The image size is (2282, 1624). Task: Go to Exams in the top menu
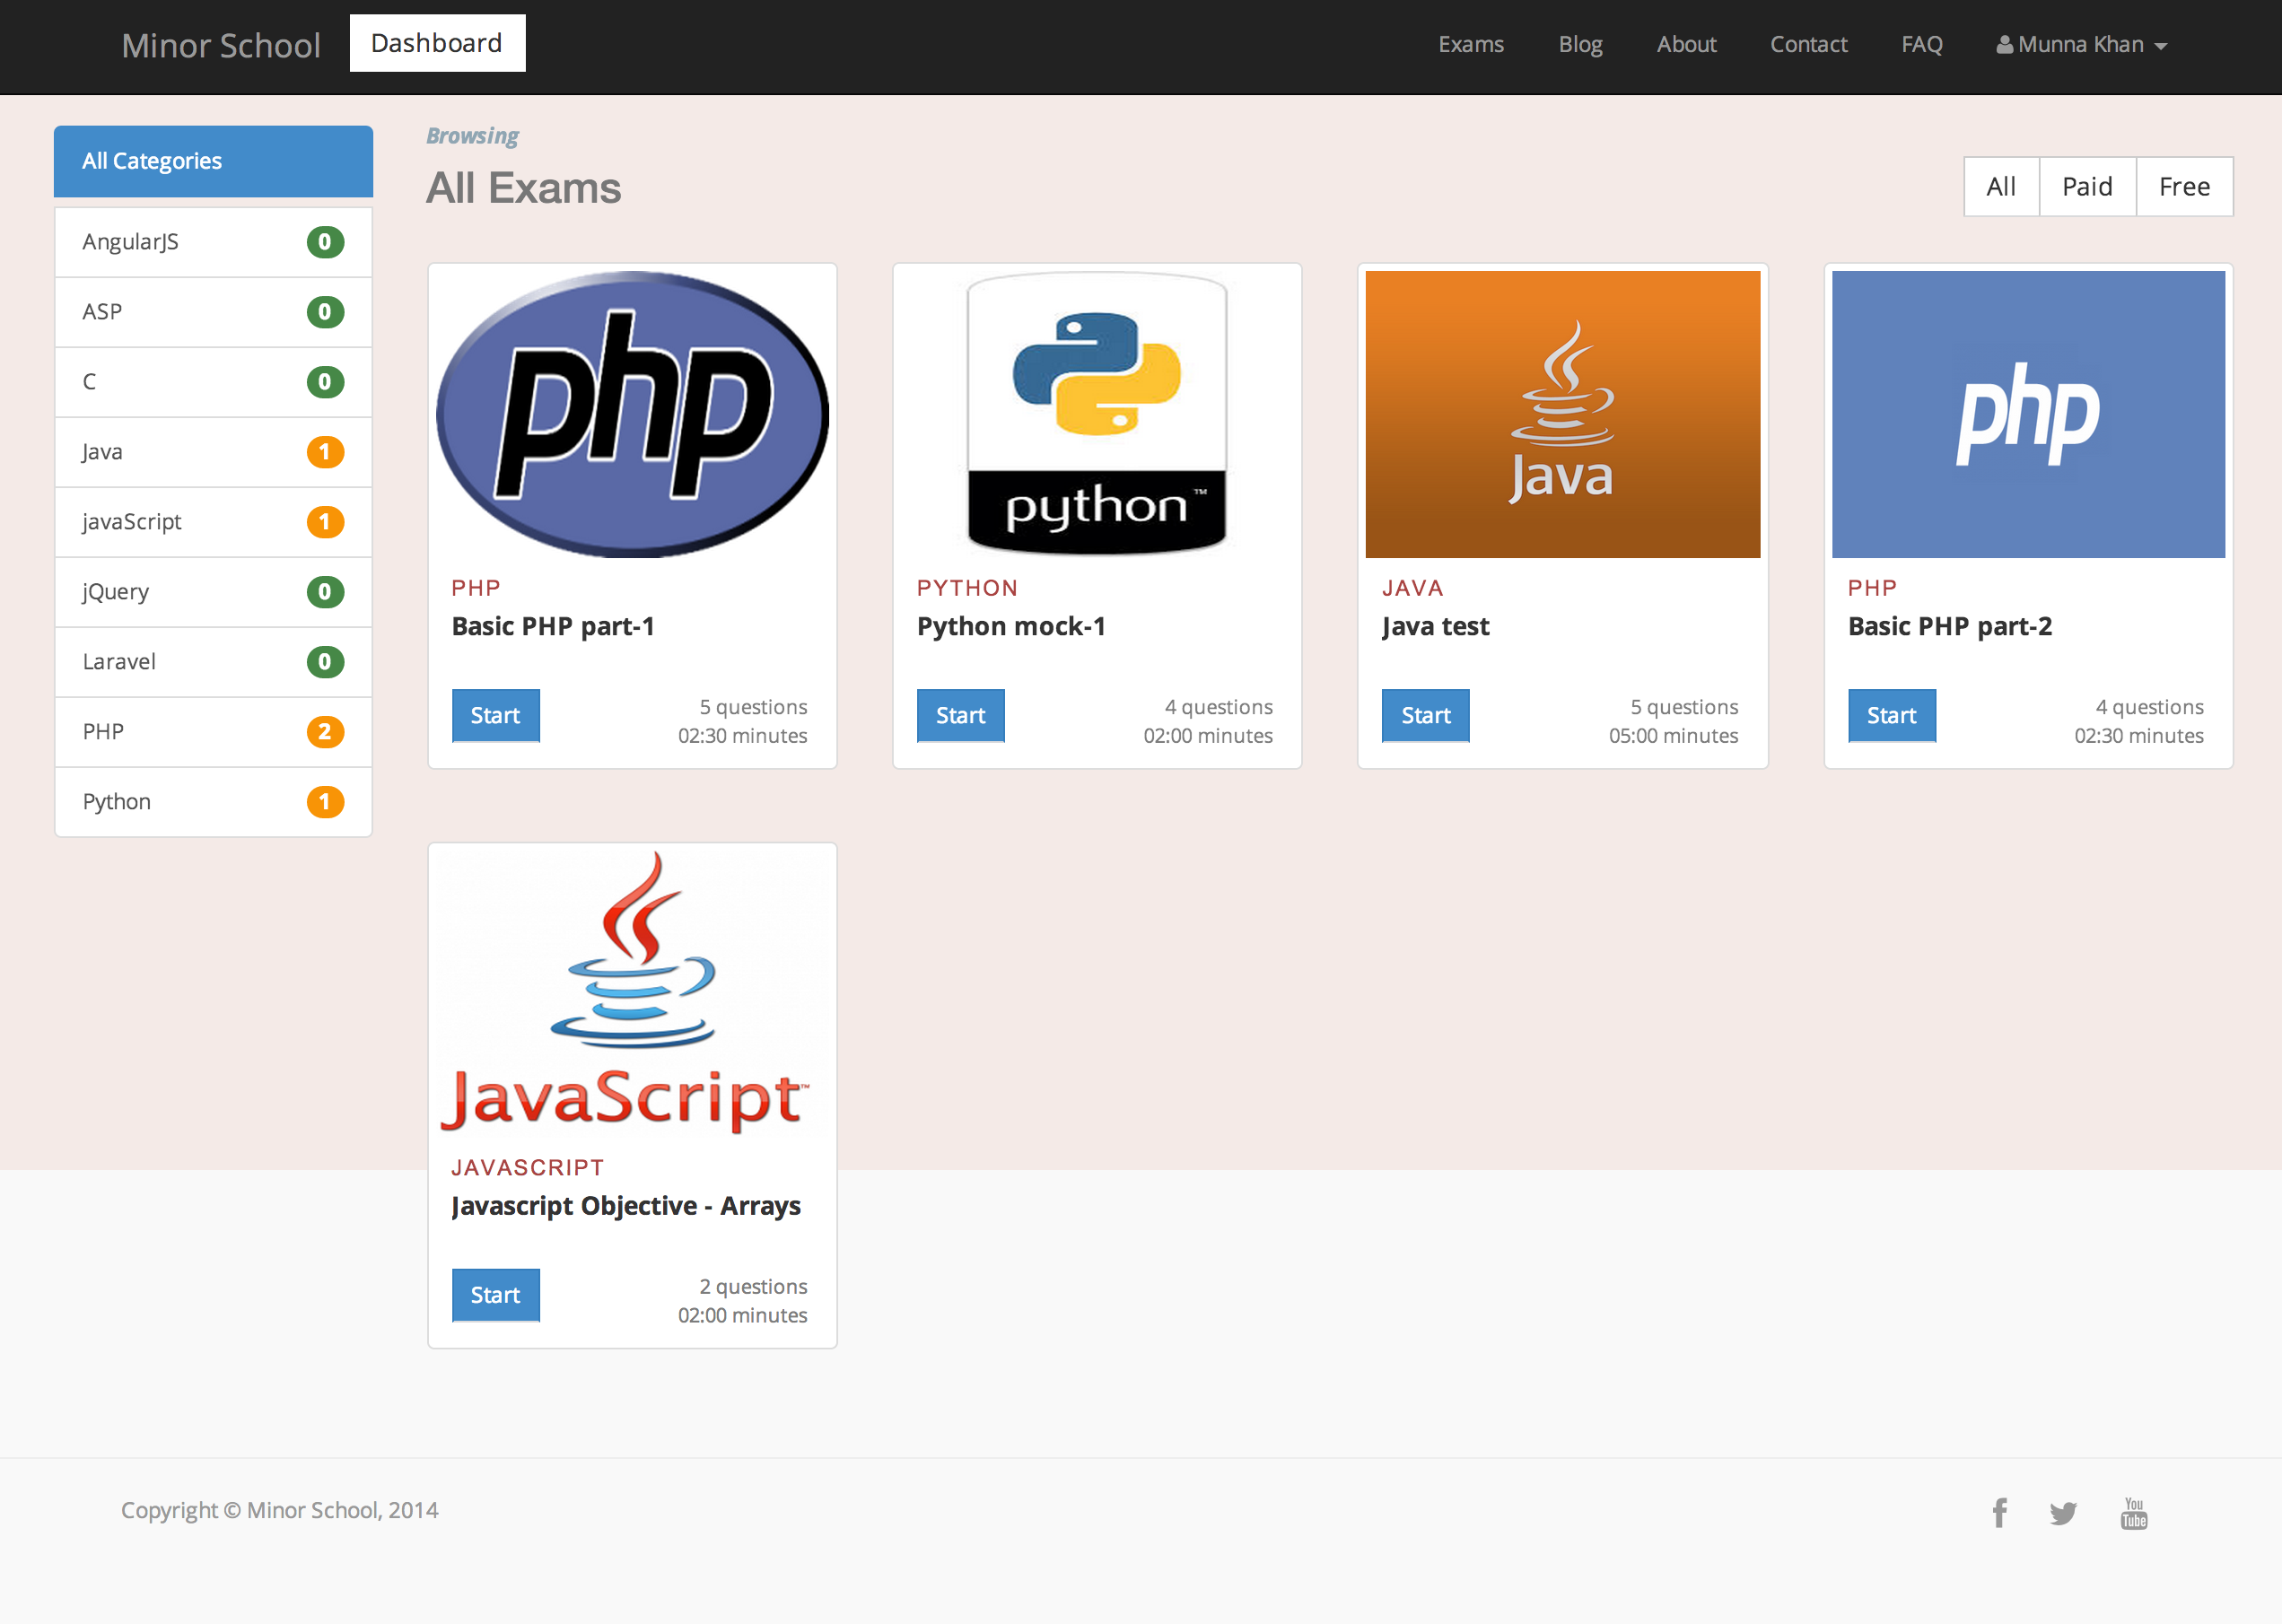1471,45
